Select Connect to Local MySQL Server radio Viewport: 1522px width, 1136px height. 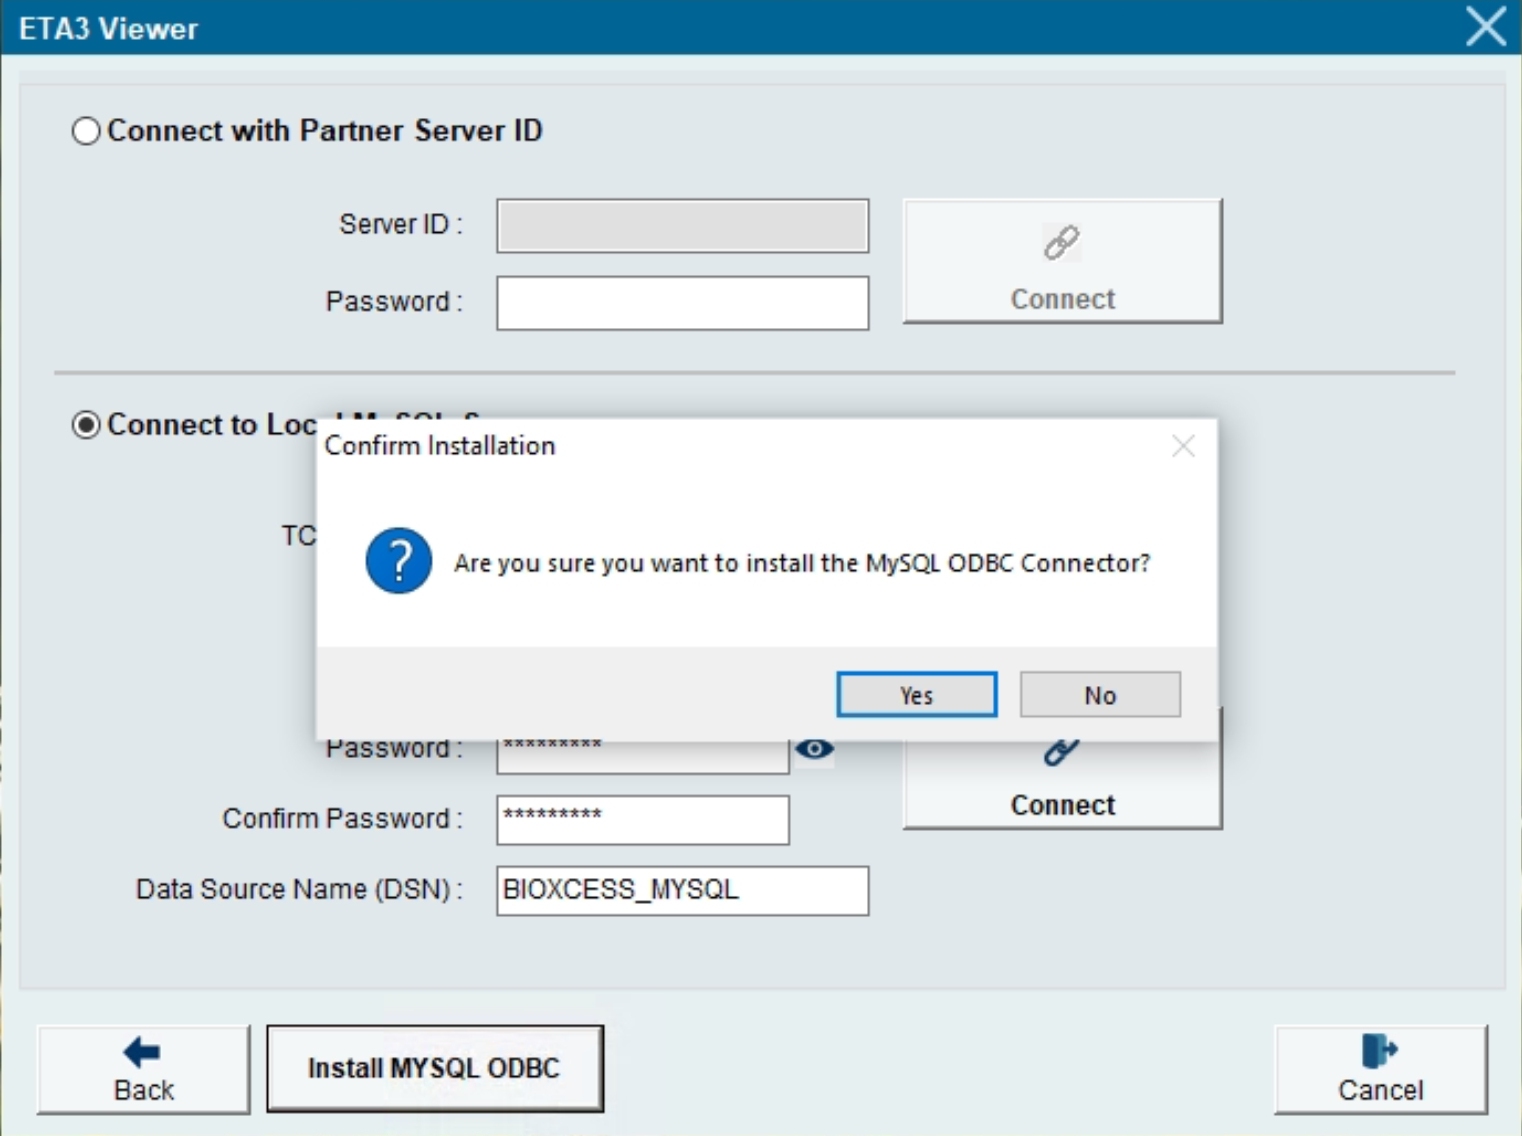[86, 425]
